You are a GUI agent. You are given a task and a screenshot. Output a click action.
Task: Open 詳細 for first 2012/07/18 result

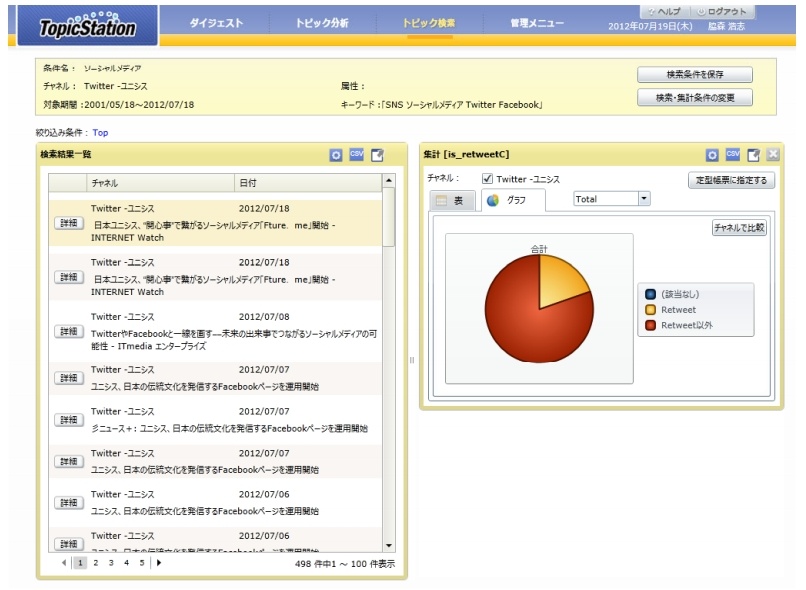69,223
